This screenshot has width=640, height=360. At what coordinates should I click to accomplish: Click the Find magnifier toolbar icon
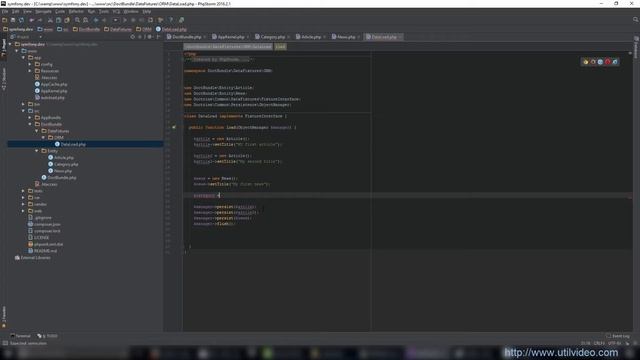coord(77,20)
